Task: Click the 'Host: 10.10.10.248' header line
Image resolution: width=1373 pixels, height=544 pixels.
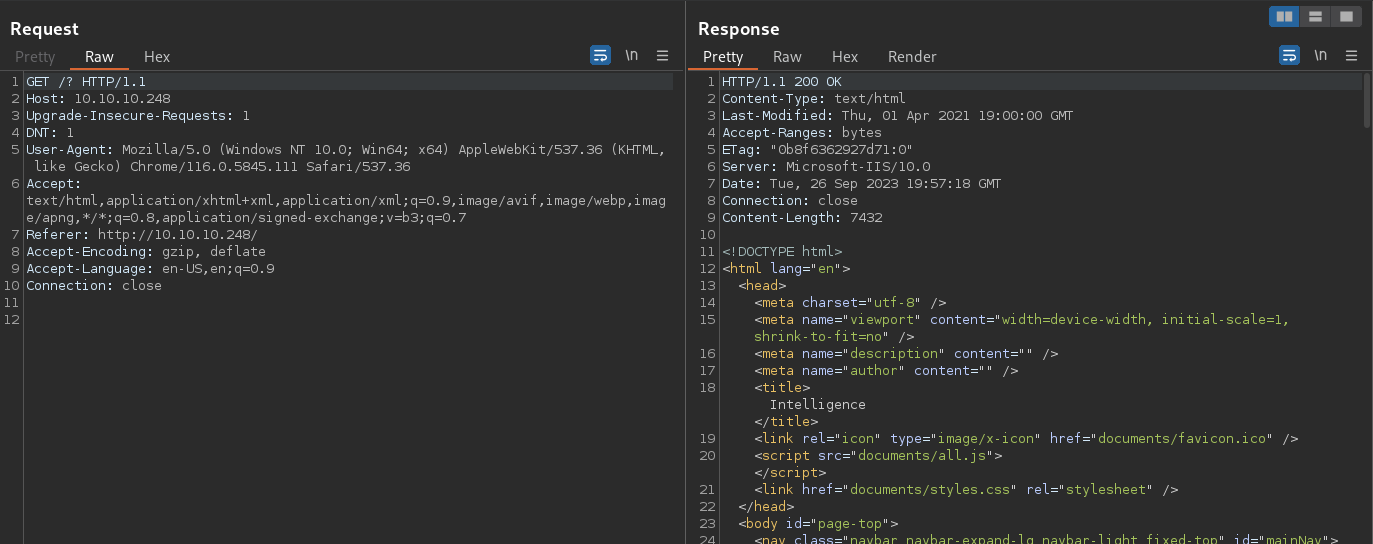Action: (x=98, y=99)
